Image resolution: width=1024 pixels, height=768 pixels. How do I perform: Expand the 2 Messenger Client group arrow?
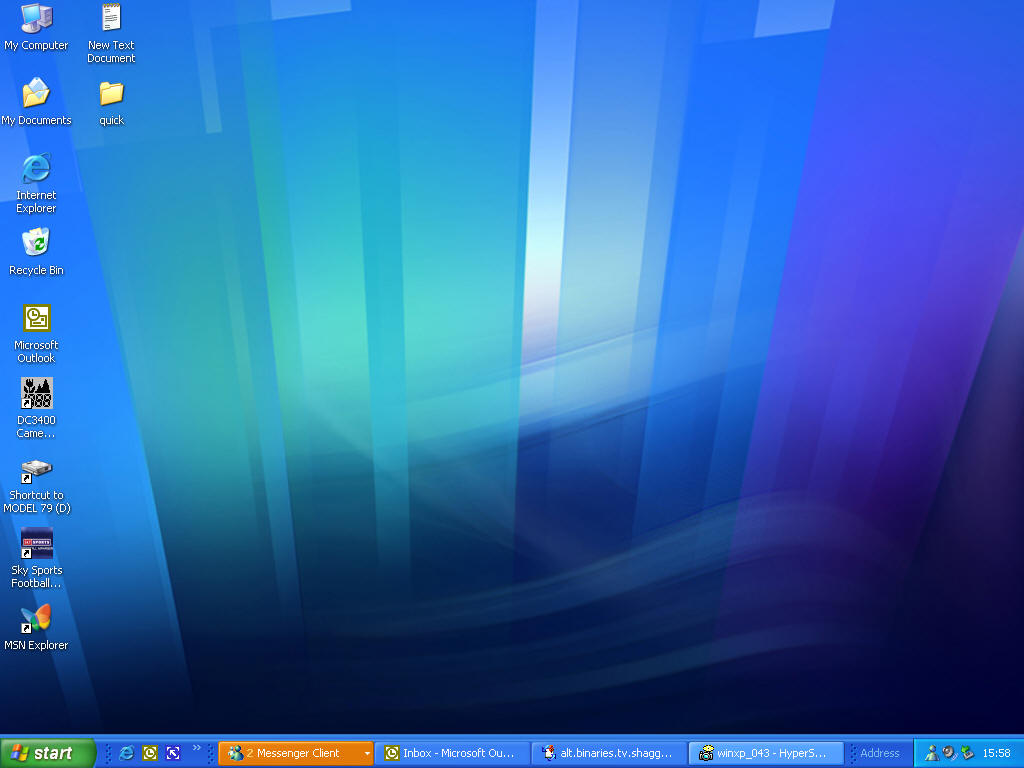[x=366, y=753]
